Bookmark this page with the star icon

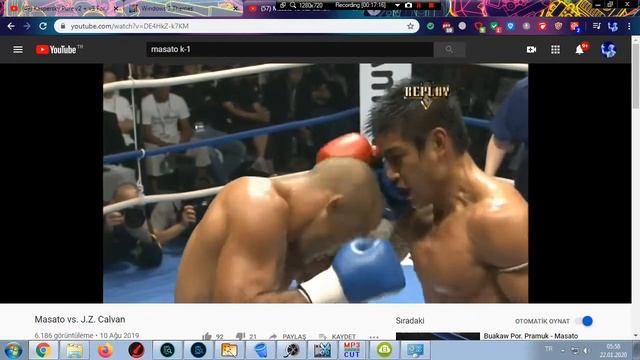click(x=410, y=26)
